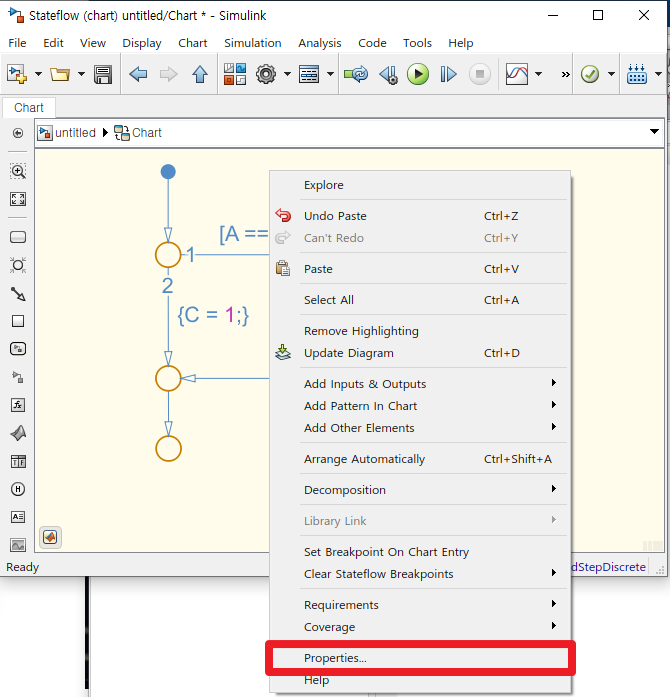This screenshot has height=697, width=670.
Task: Click the Hide/Show Explorer Bar icon
Action: [18, 133]
